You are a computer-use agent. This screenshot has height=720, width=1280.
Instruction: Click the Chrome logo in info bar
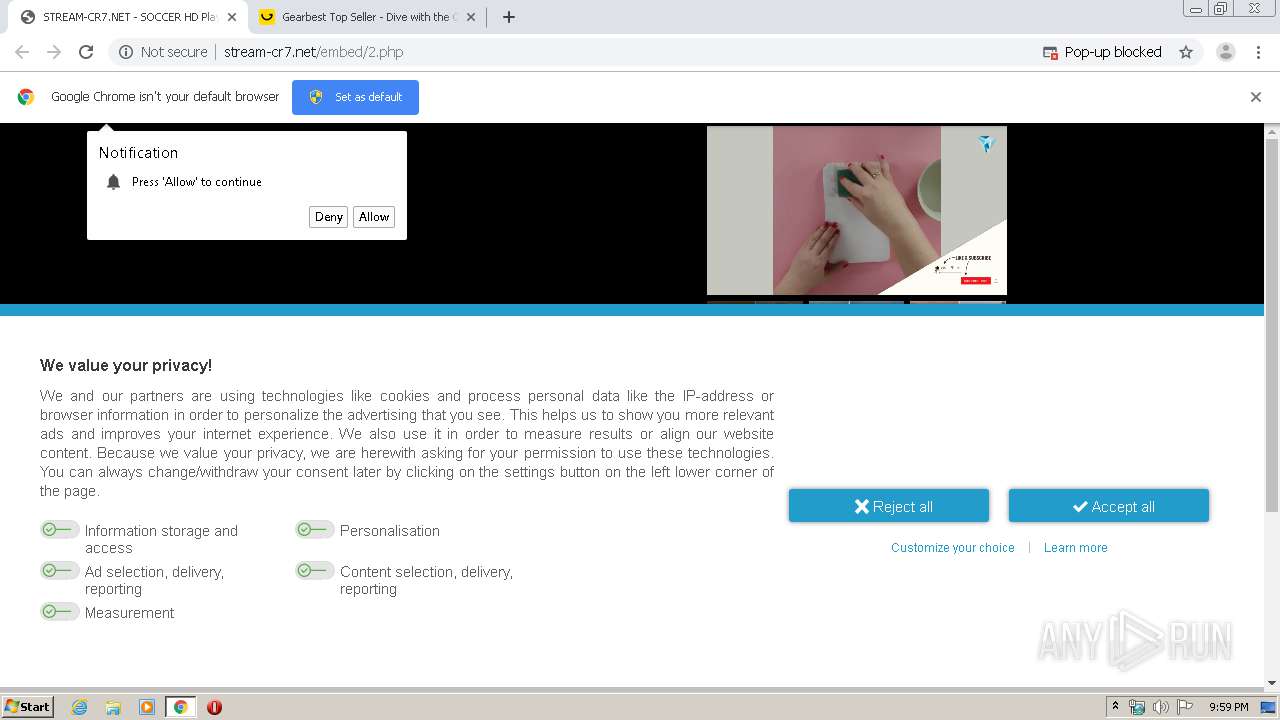tap(26, 97)
